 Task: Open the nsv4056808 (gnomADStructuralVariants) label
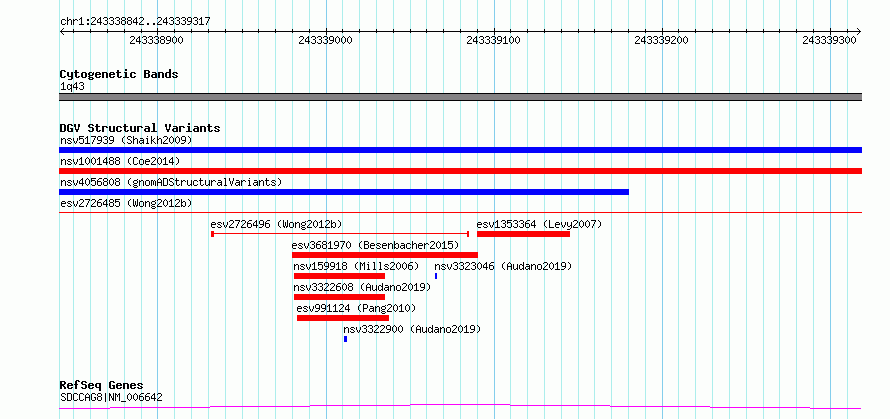(x=171, y=182)
